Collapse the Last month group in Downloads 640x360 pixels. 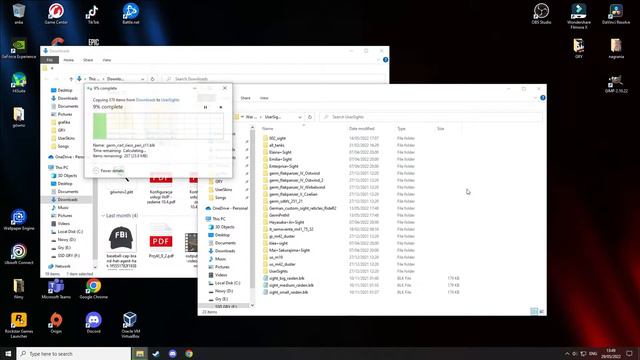pyautogui.click(x=103, y=216)
